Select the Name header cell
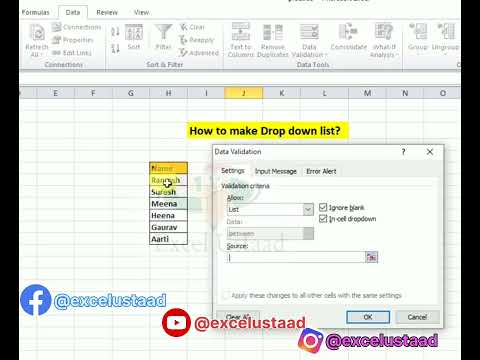 (x=168, y=168)
